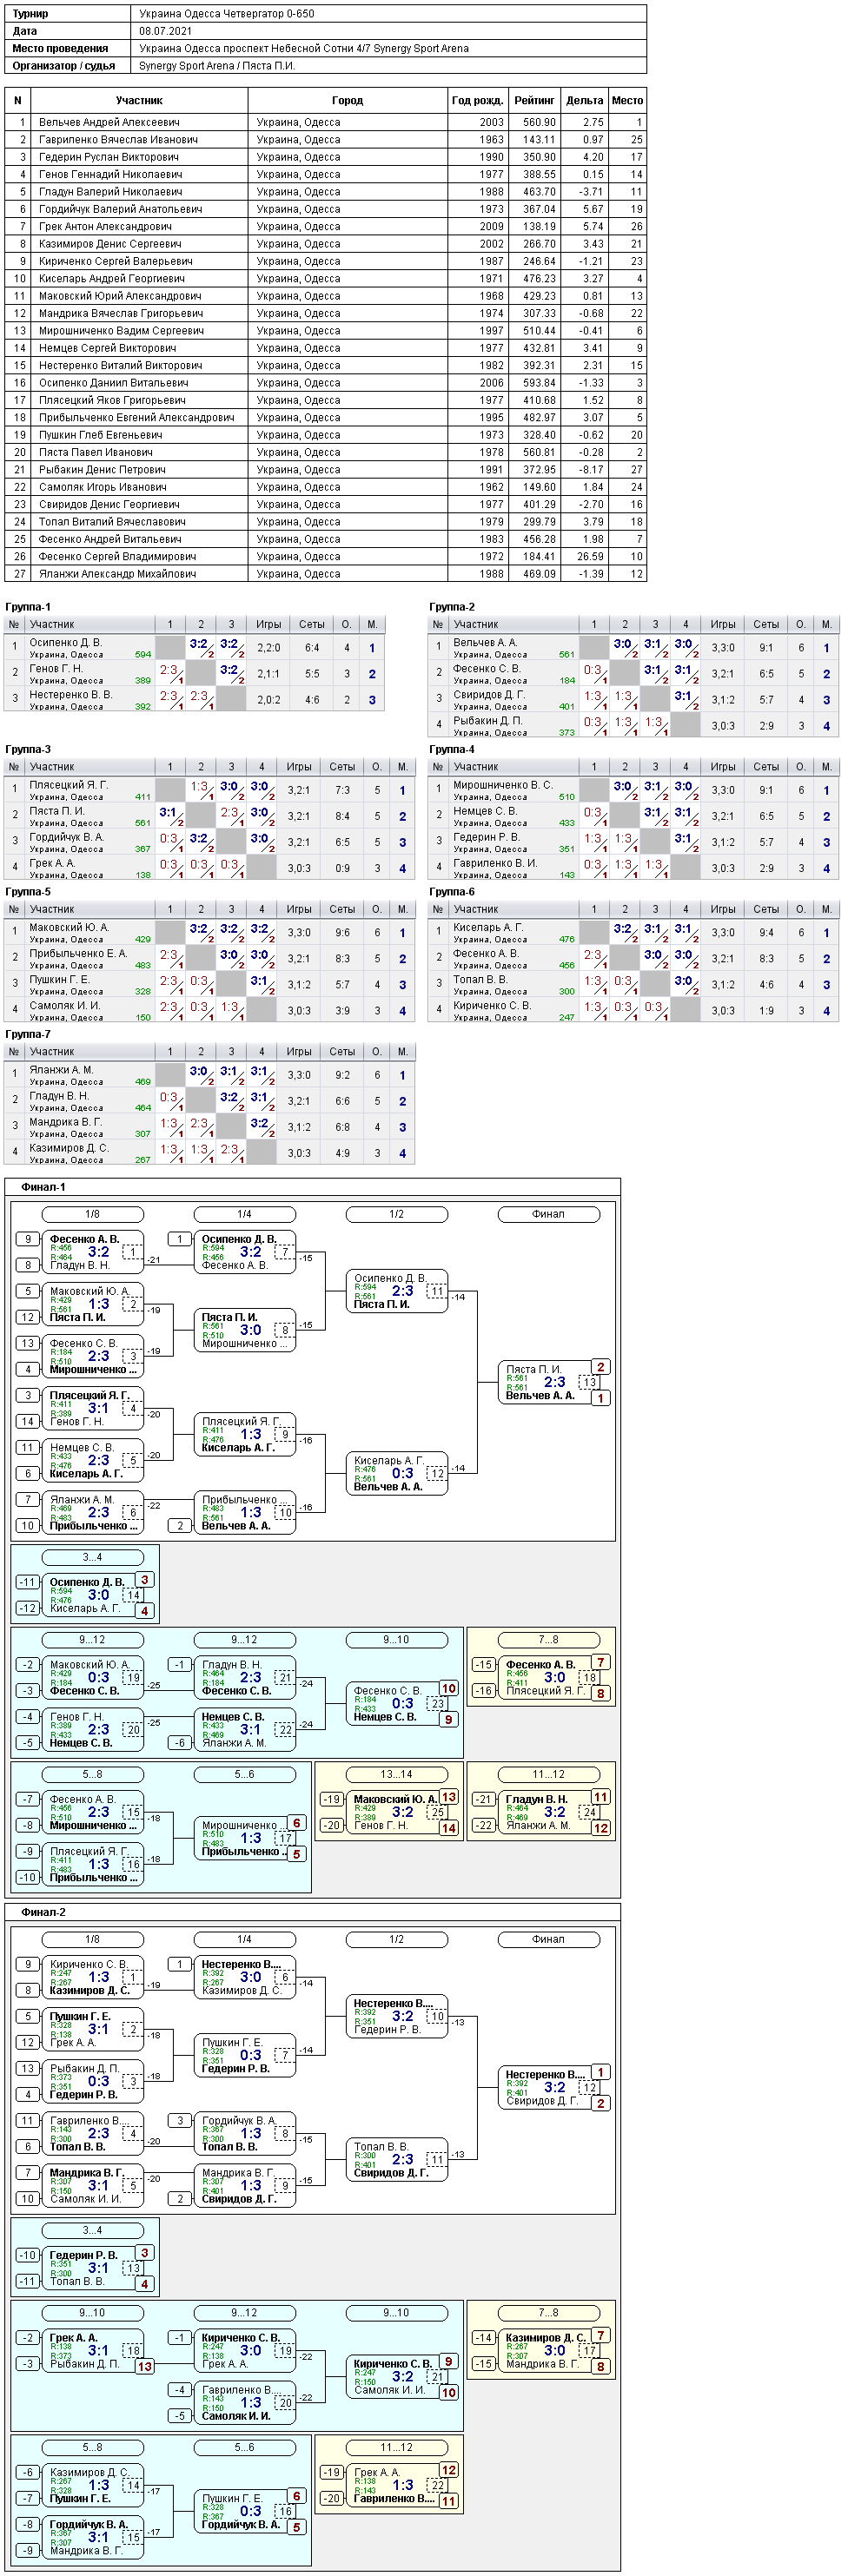Screen dimensions: 848x2576
Task: Click the 'Участник' header in participants table
Action: pyautogui.click(x=139, y=100)
